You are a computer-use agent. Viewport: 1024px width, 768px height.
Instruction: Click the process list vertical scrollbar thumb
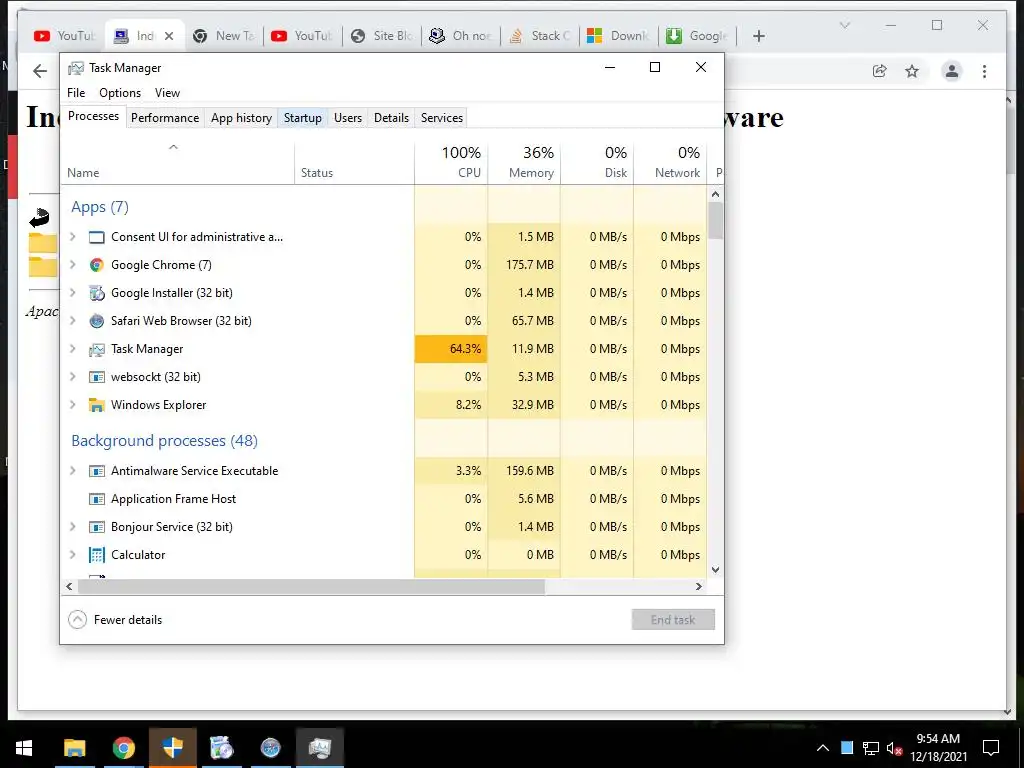pos(716,221)
